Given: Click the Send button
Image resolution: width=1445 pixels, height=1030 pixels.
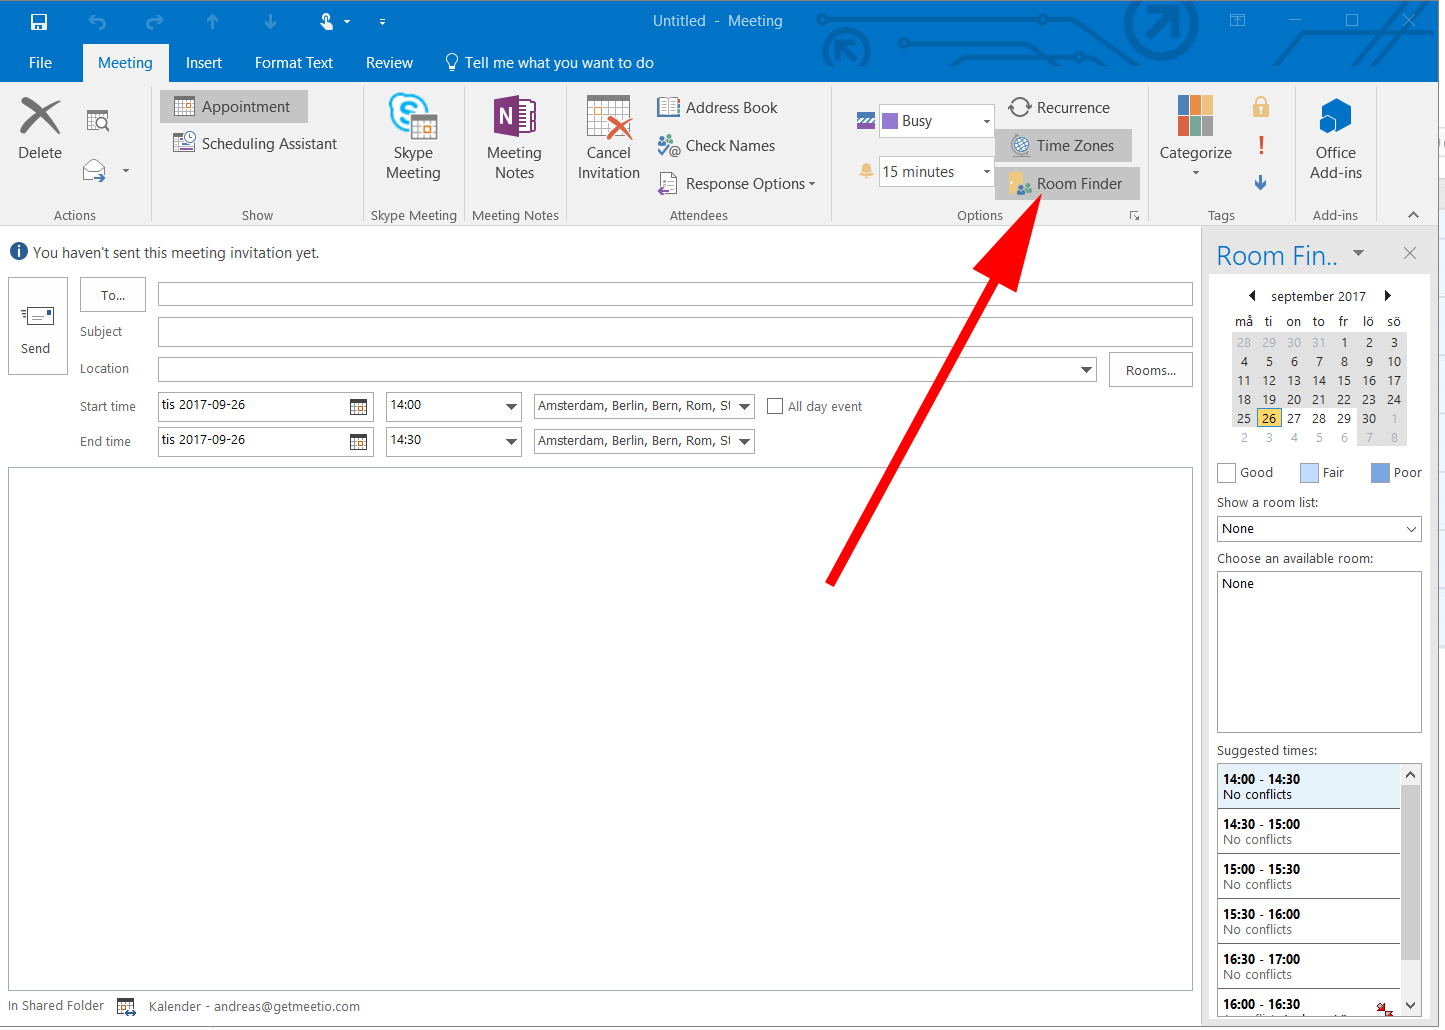Looking at the screenshot, I should 37,327.
